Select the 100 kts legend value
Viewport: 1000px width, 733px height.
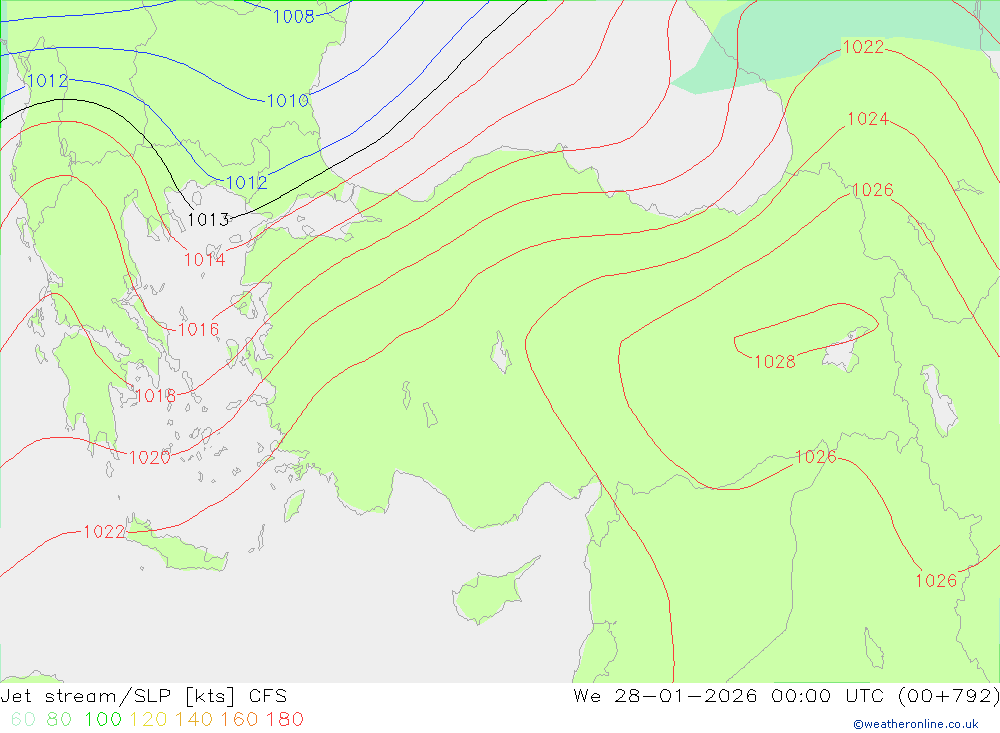[103, 719]
